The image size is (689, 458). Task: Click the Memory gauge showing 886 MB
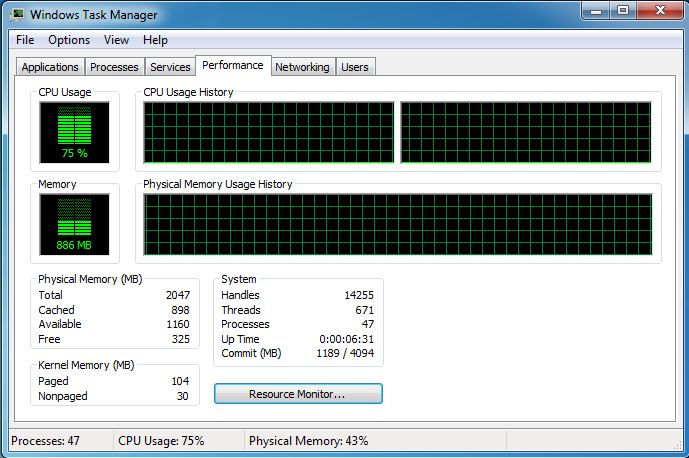(75, 223)
